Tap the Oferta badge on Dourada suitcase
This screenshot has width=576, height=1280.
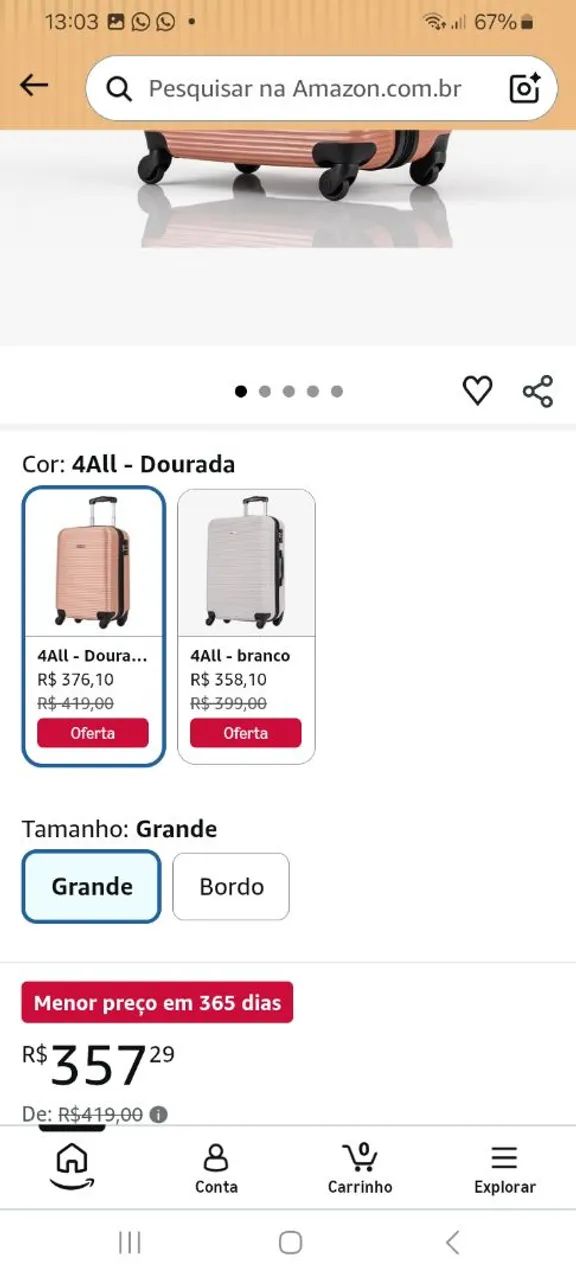(93, 733)
